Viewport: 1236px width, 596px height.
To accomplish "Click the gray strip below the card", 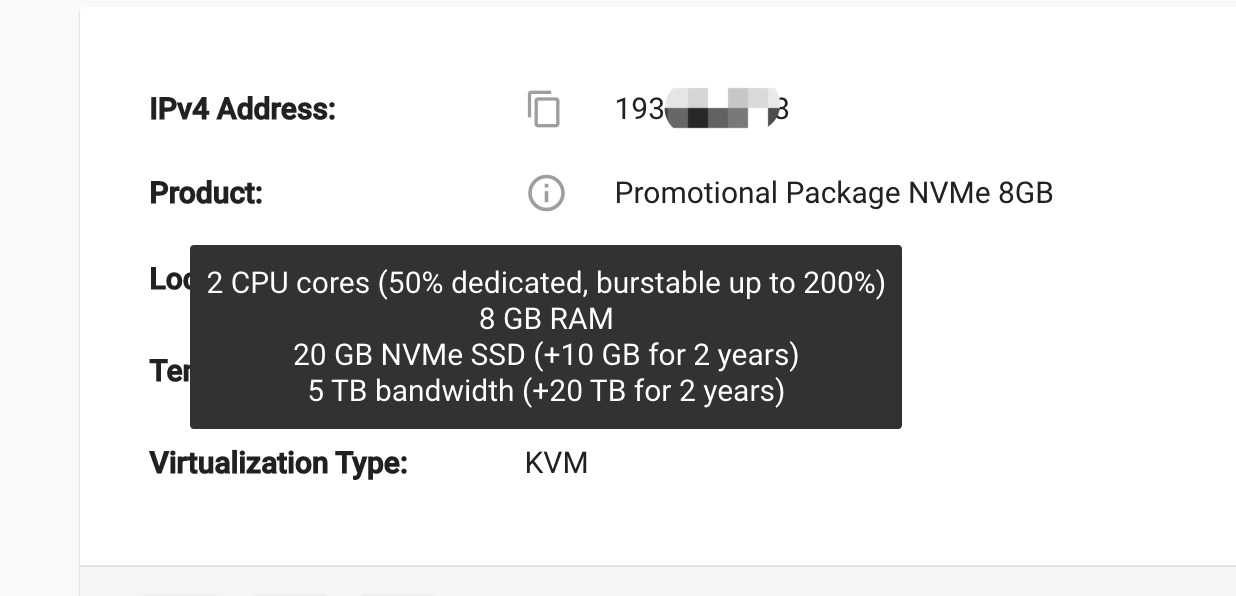I will 658,582.
